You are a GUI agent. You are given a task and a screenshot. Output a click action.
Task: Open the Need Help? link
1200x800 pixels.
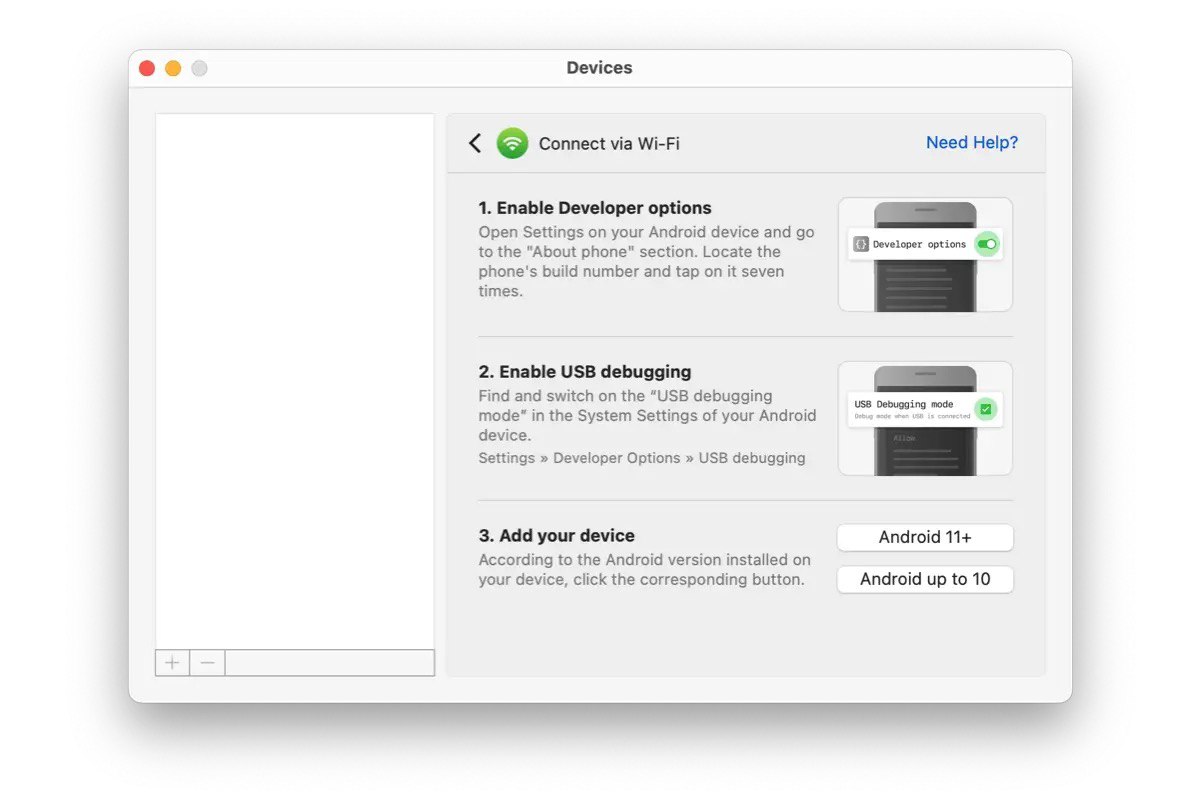pos(972,143)
